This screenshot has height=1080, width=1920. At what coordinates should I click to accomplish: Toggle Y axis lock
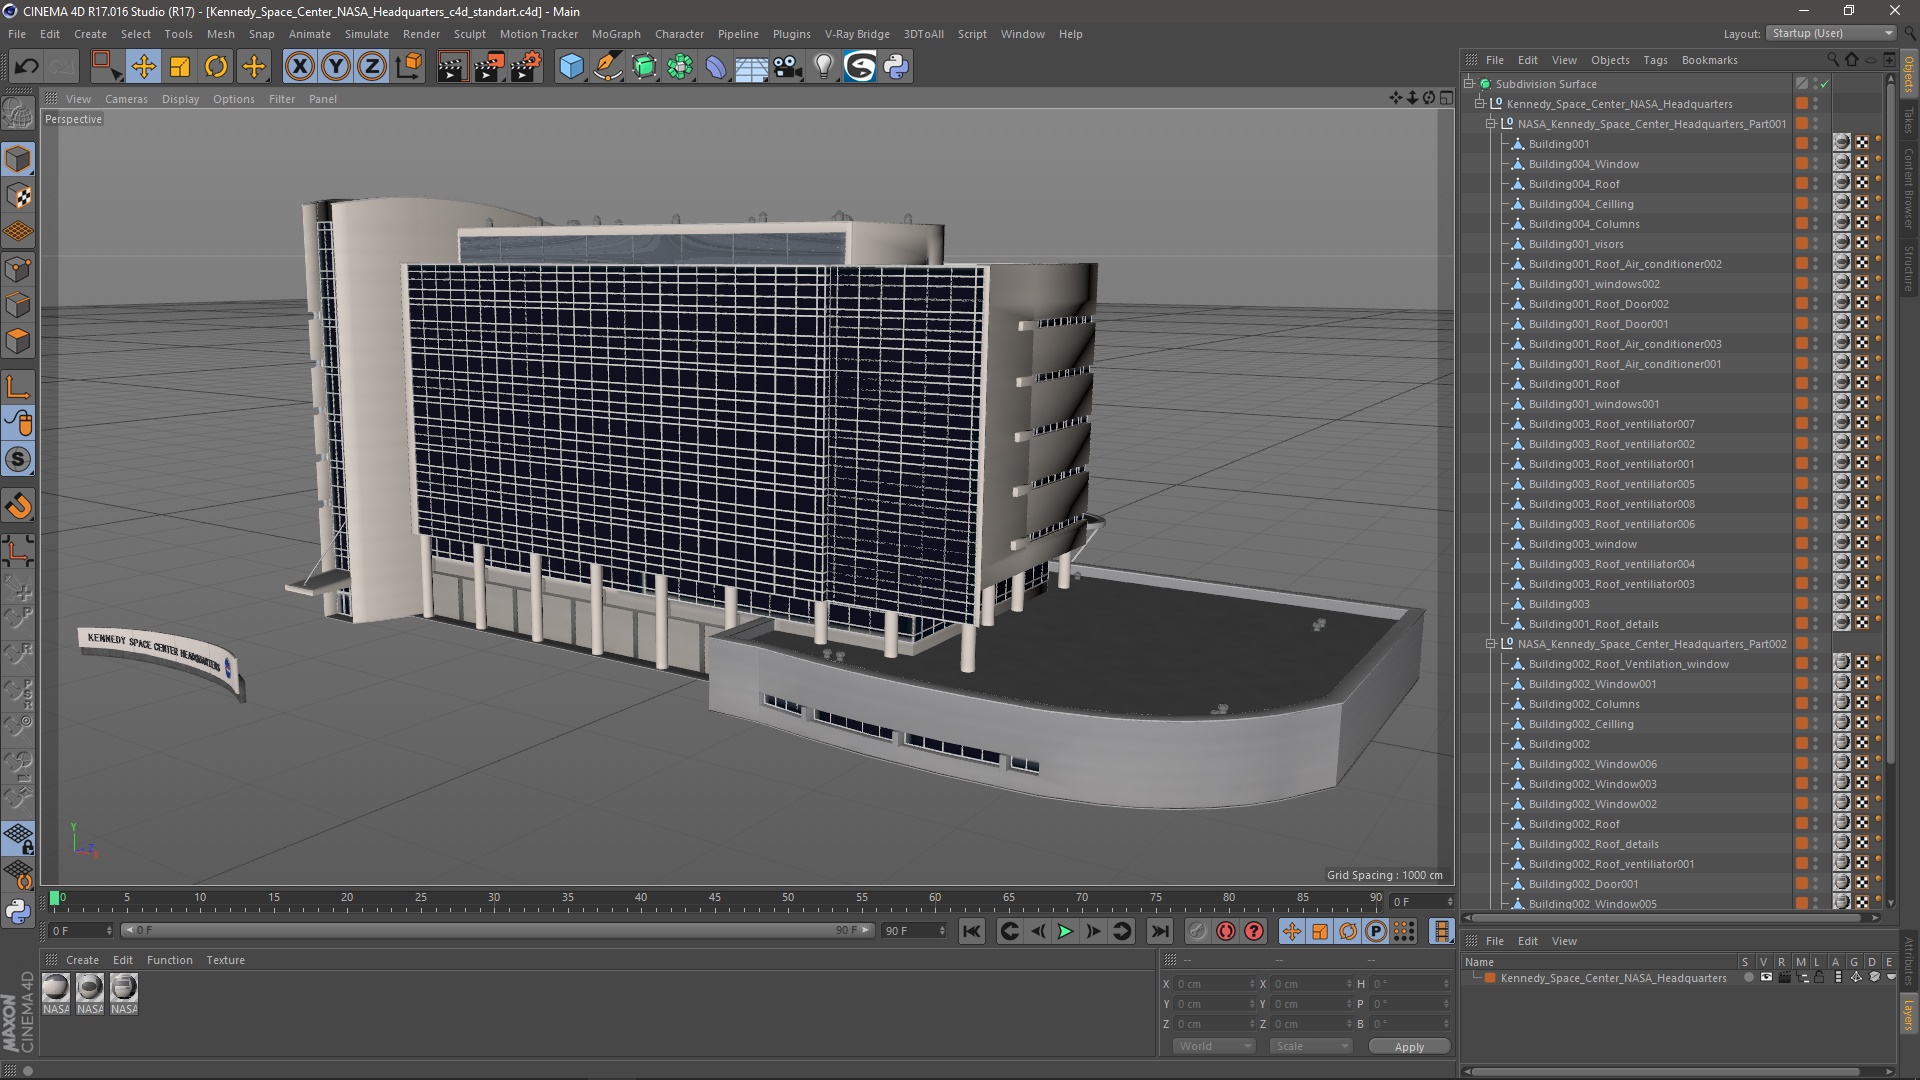click(336, 67)
